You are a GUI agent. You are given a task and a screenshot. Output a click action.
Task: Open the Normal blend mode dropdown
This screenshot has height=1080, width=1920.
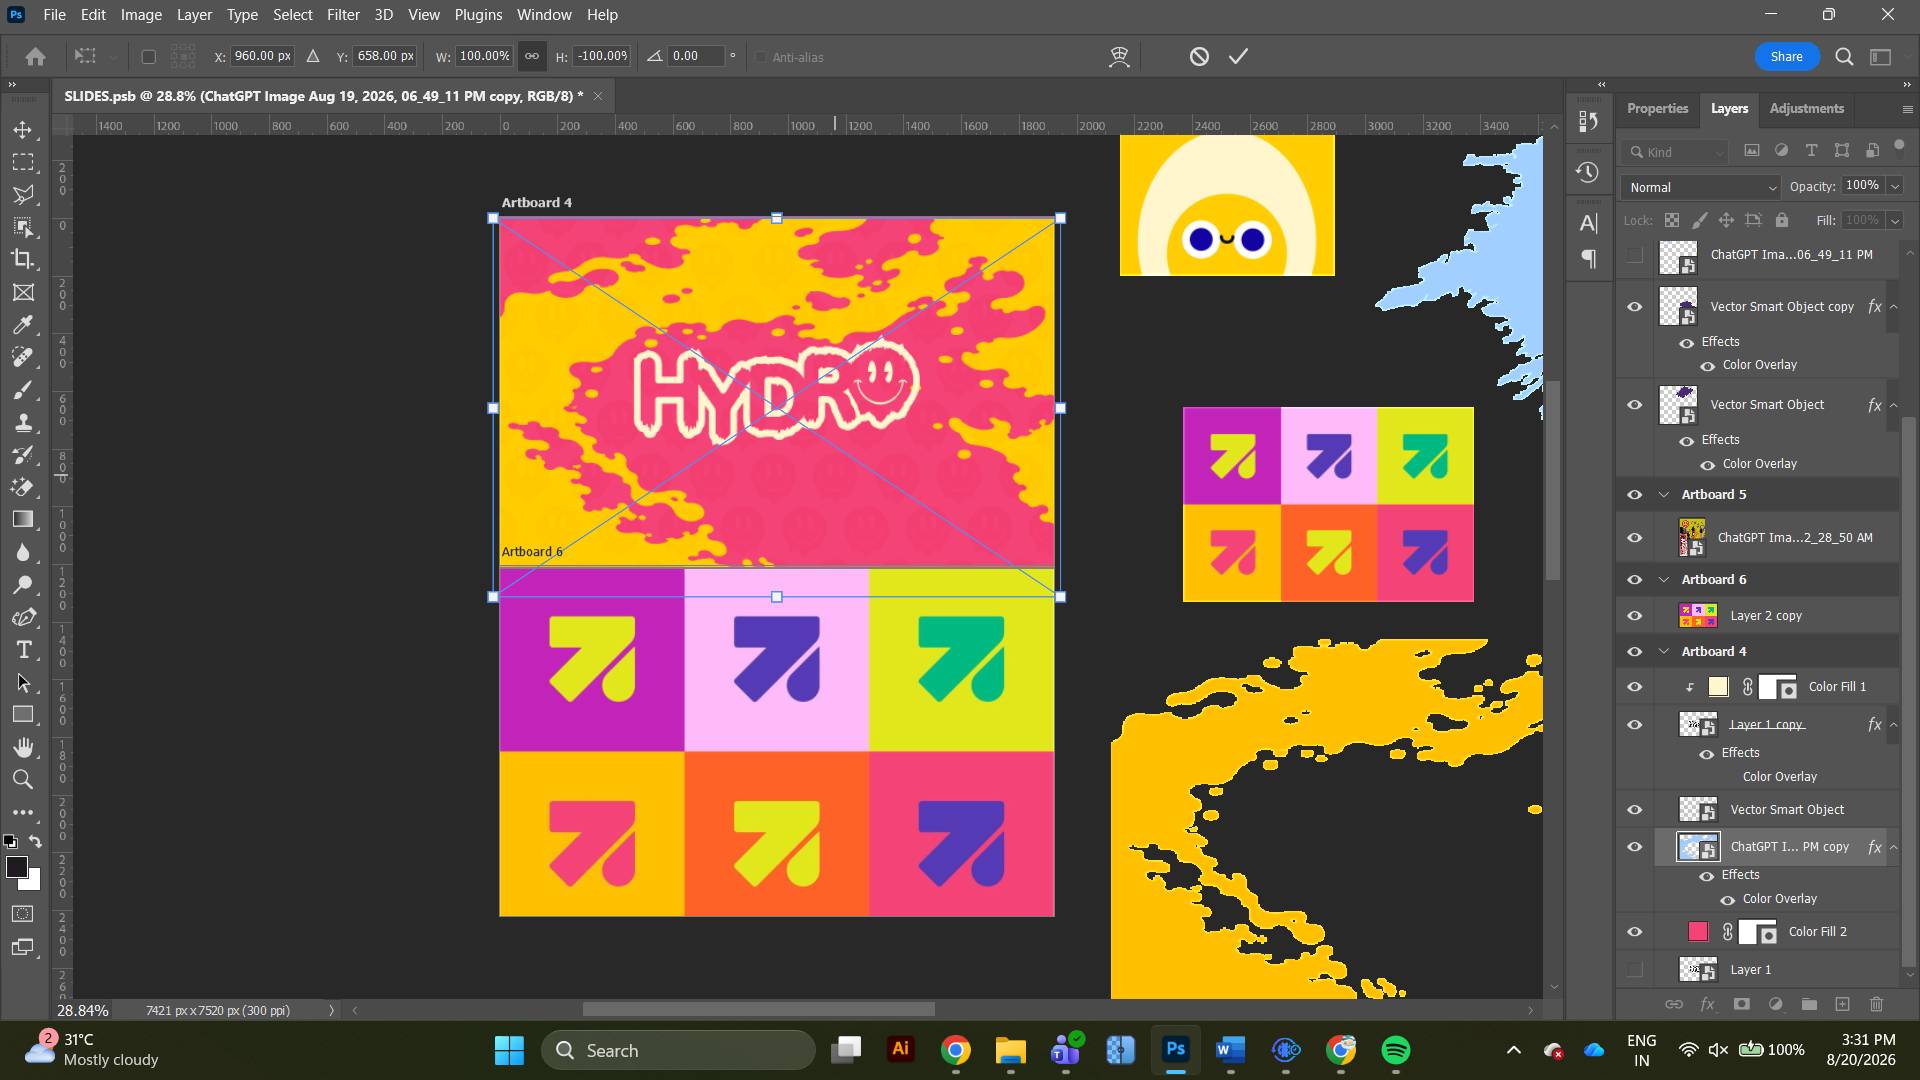(x=1701, y=187)
